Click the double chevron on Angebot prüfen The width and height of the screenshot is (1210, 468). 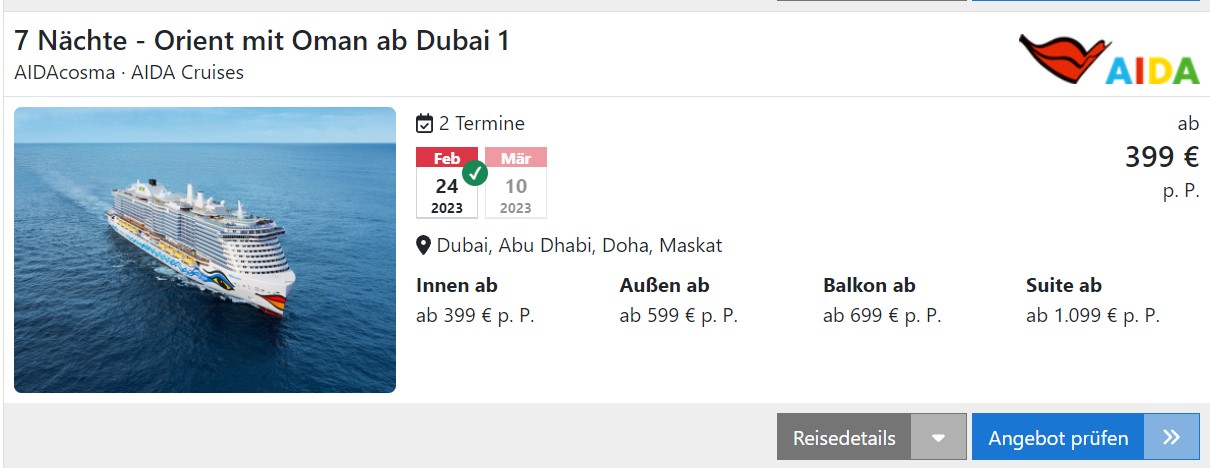pyautogui.click(x=1172, y=437)
